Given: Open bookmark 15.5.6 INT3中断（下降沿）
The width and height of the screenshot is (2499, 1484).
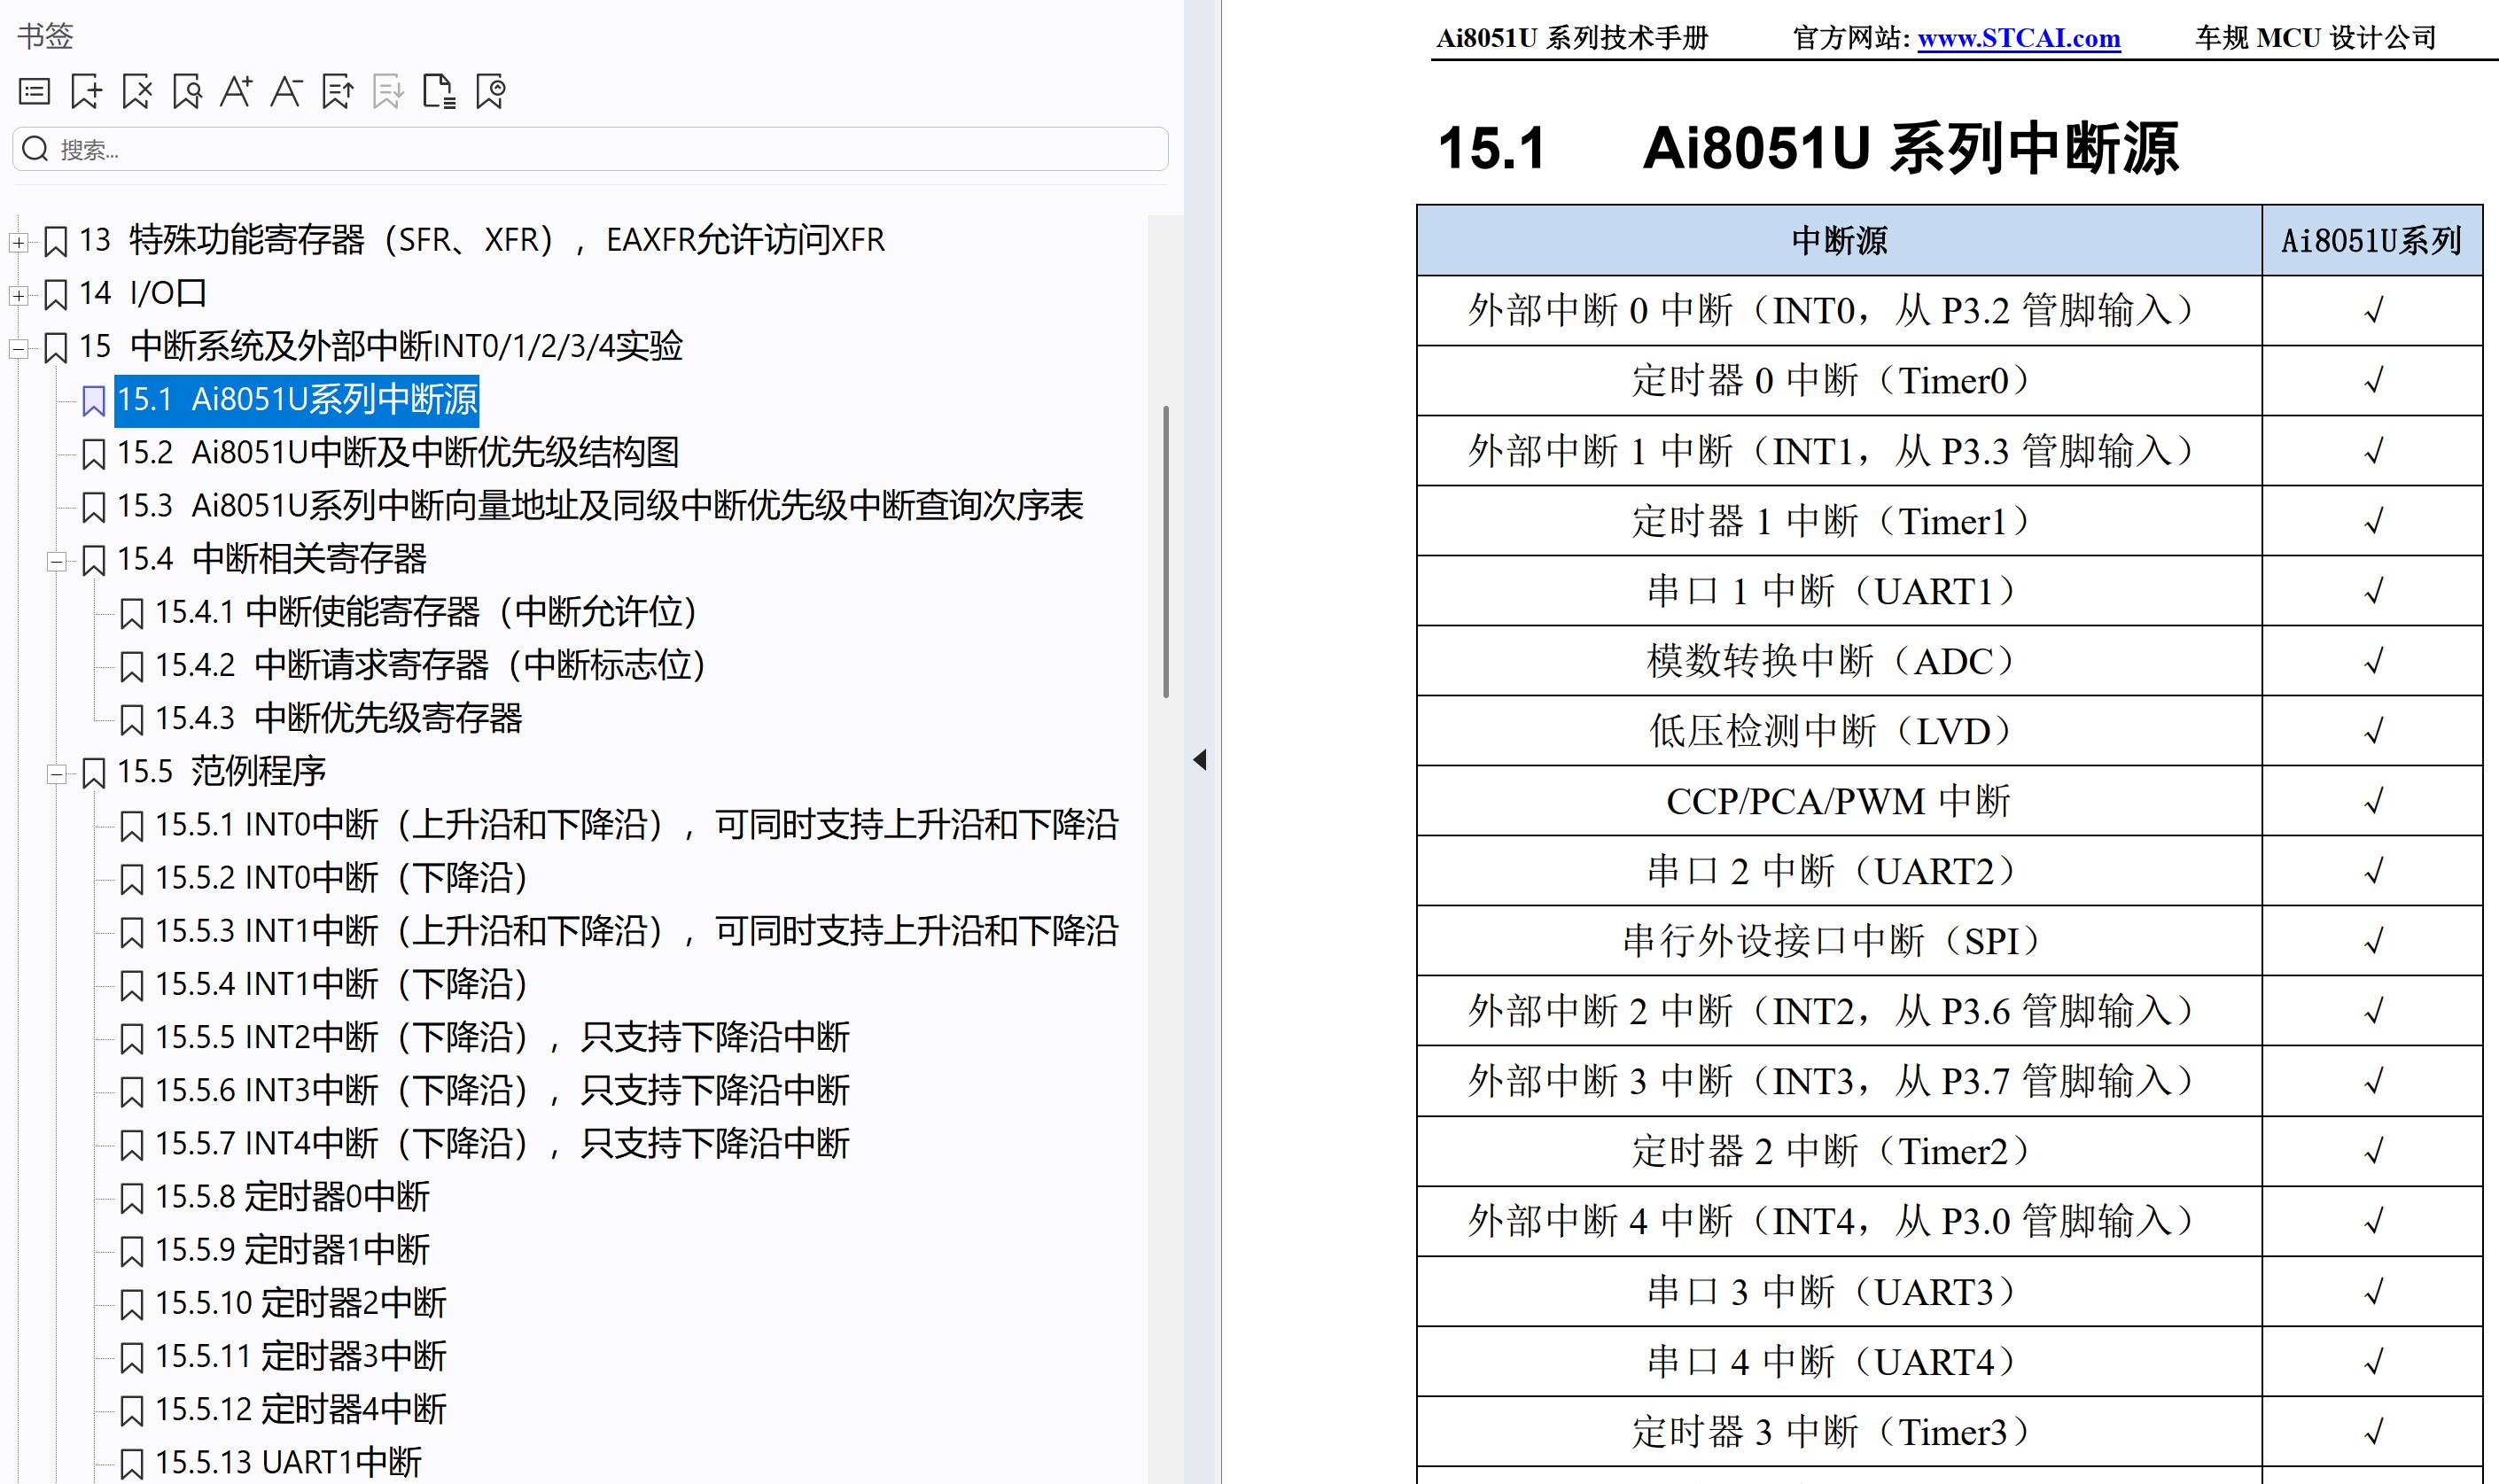Looking at the screenshot, I should [x=502, y=1090].
